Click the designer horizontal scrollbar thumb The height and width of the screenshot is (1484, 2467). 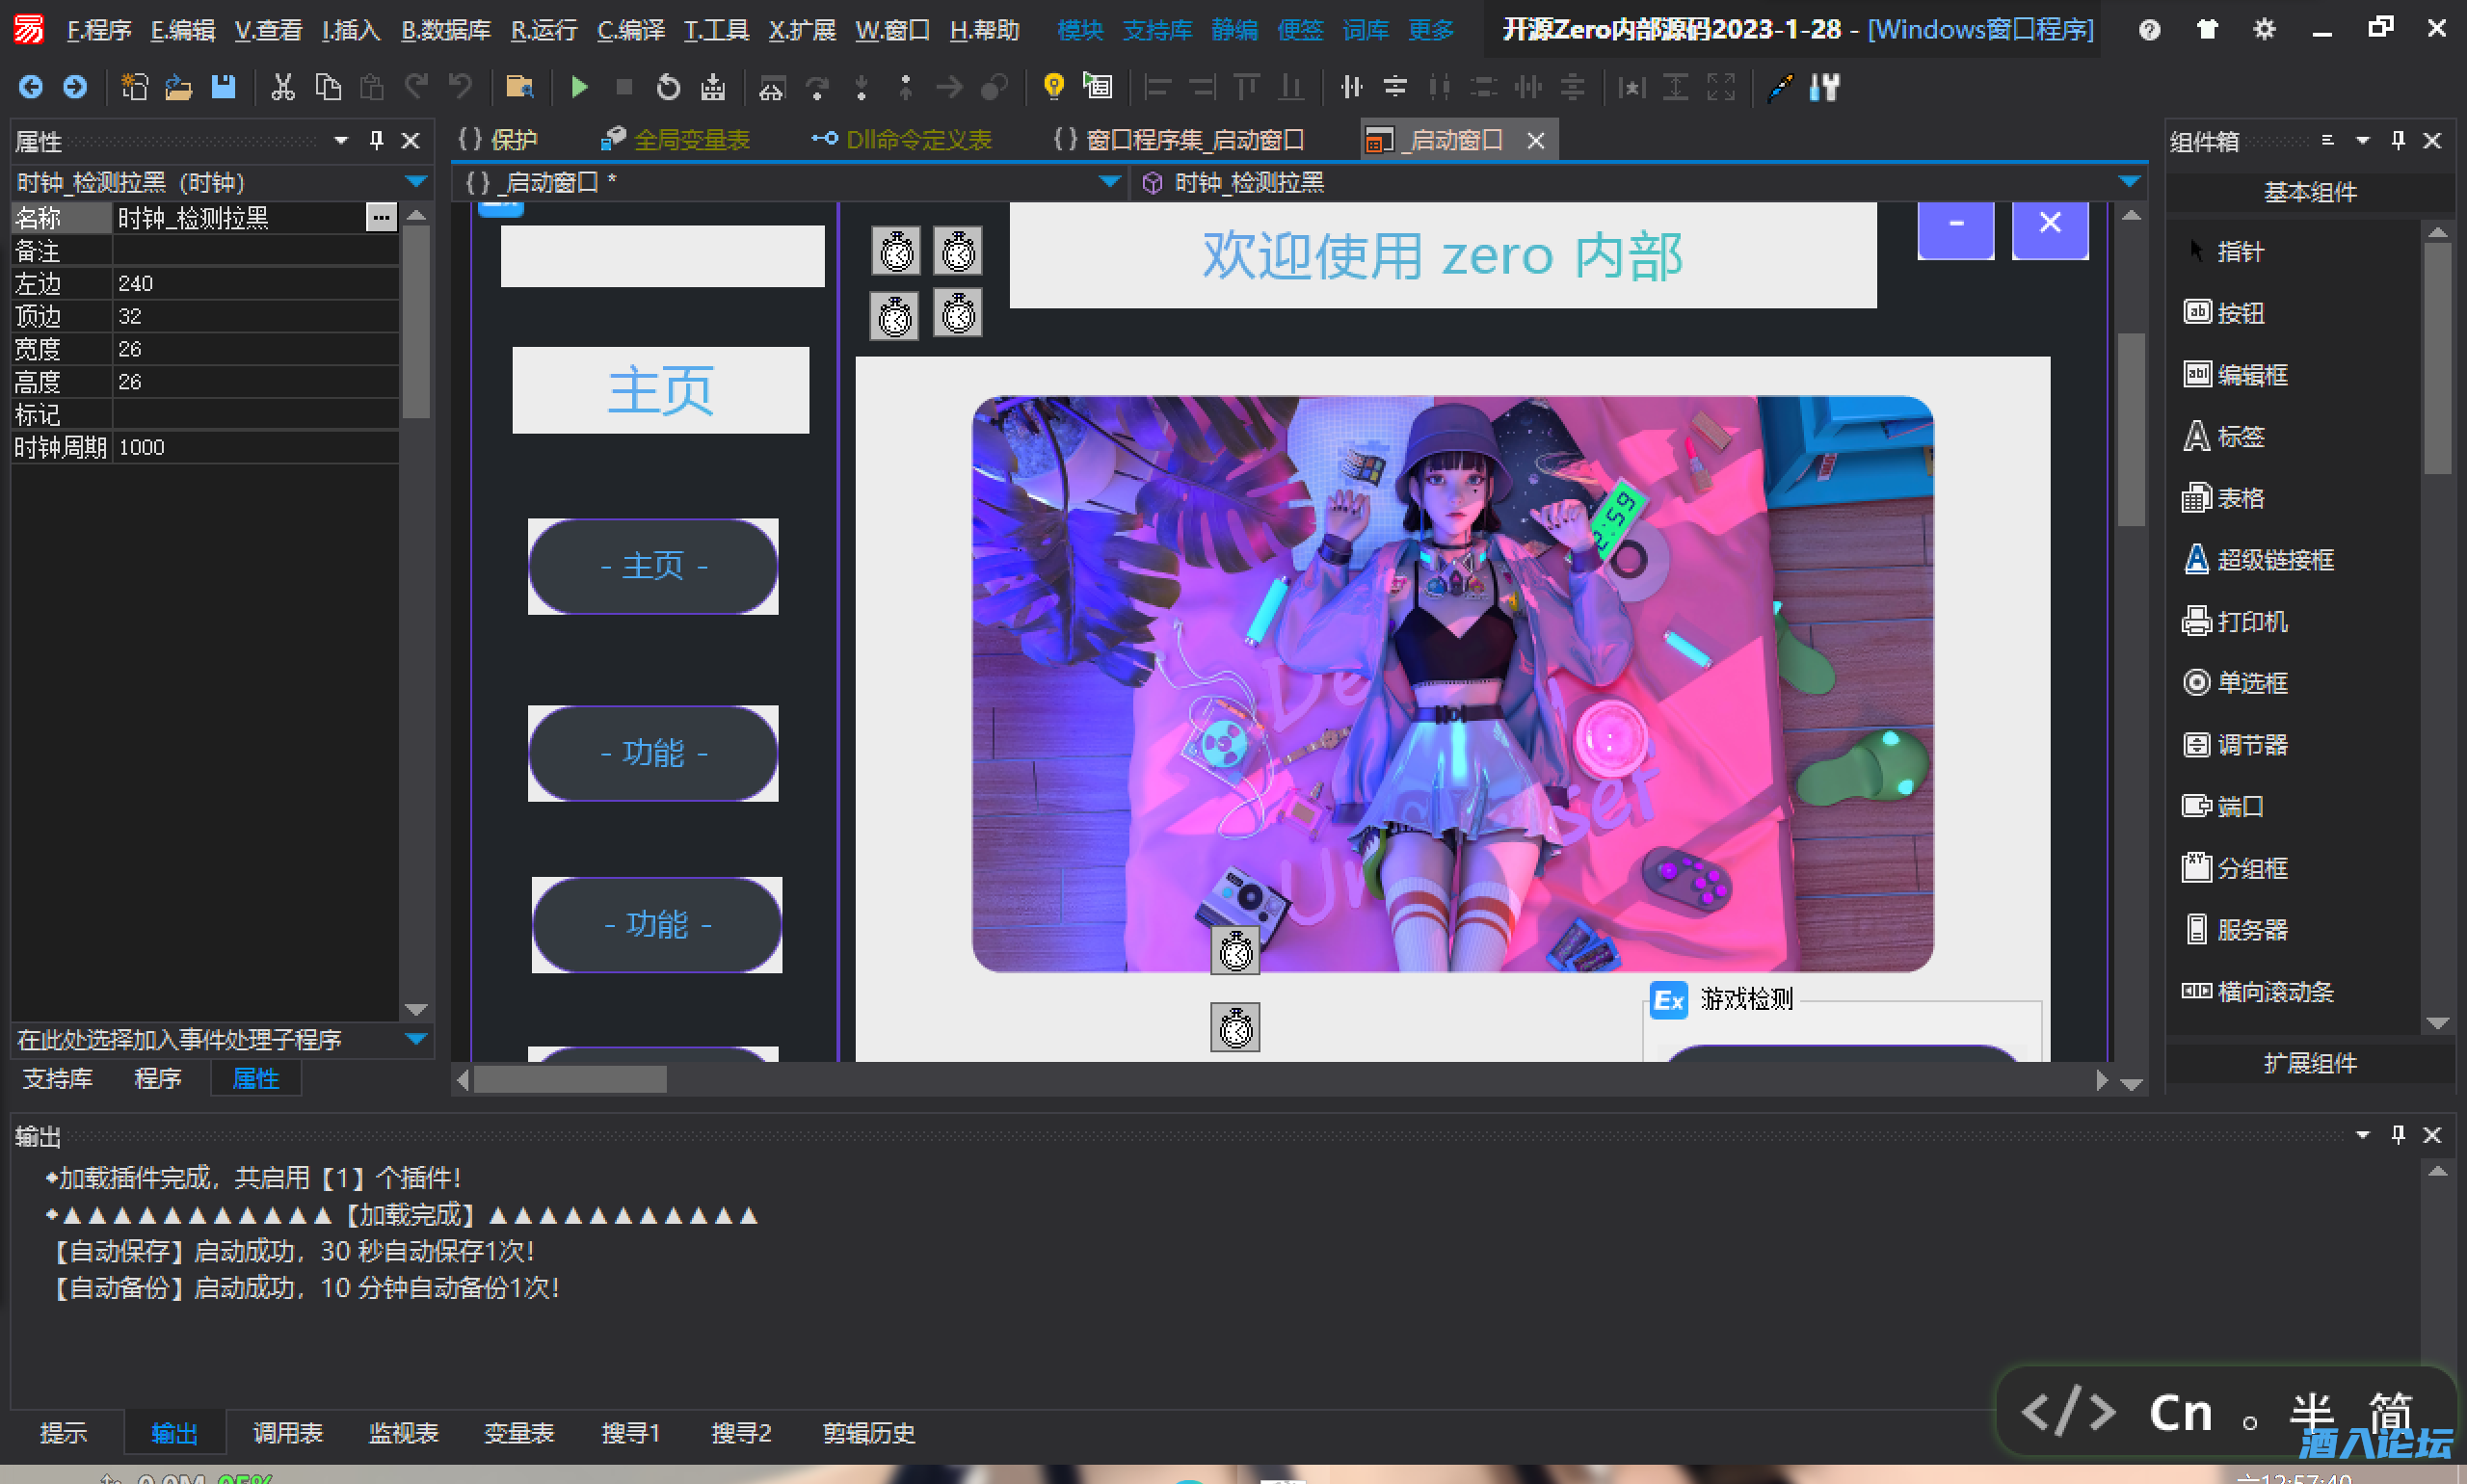(x=570, y=1080)
